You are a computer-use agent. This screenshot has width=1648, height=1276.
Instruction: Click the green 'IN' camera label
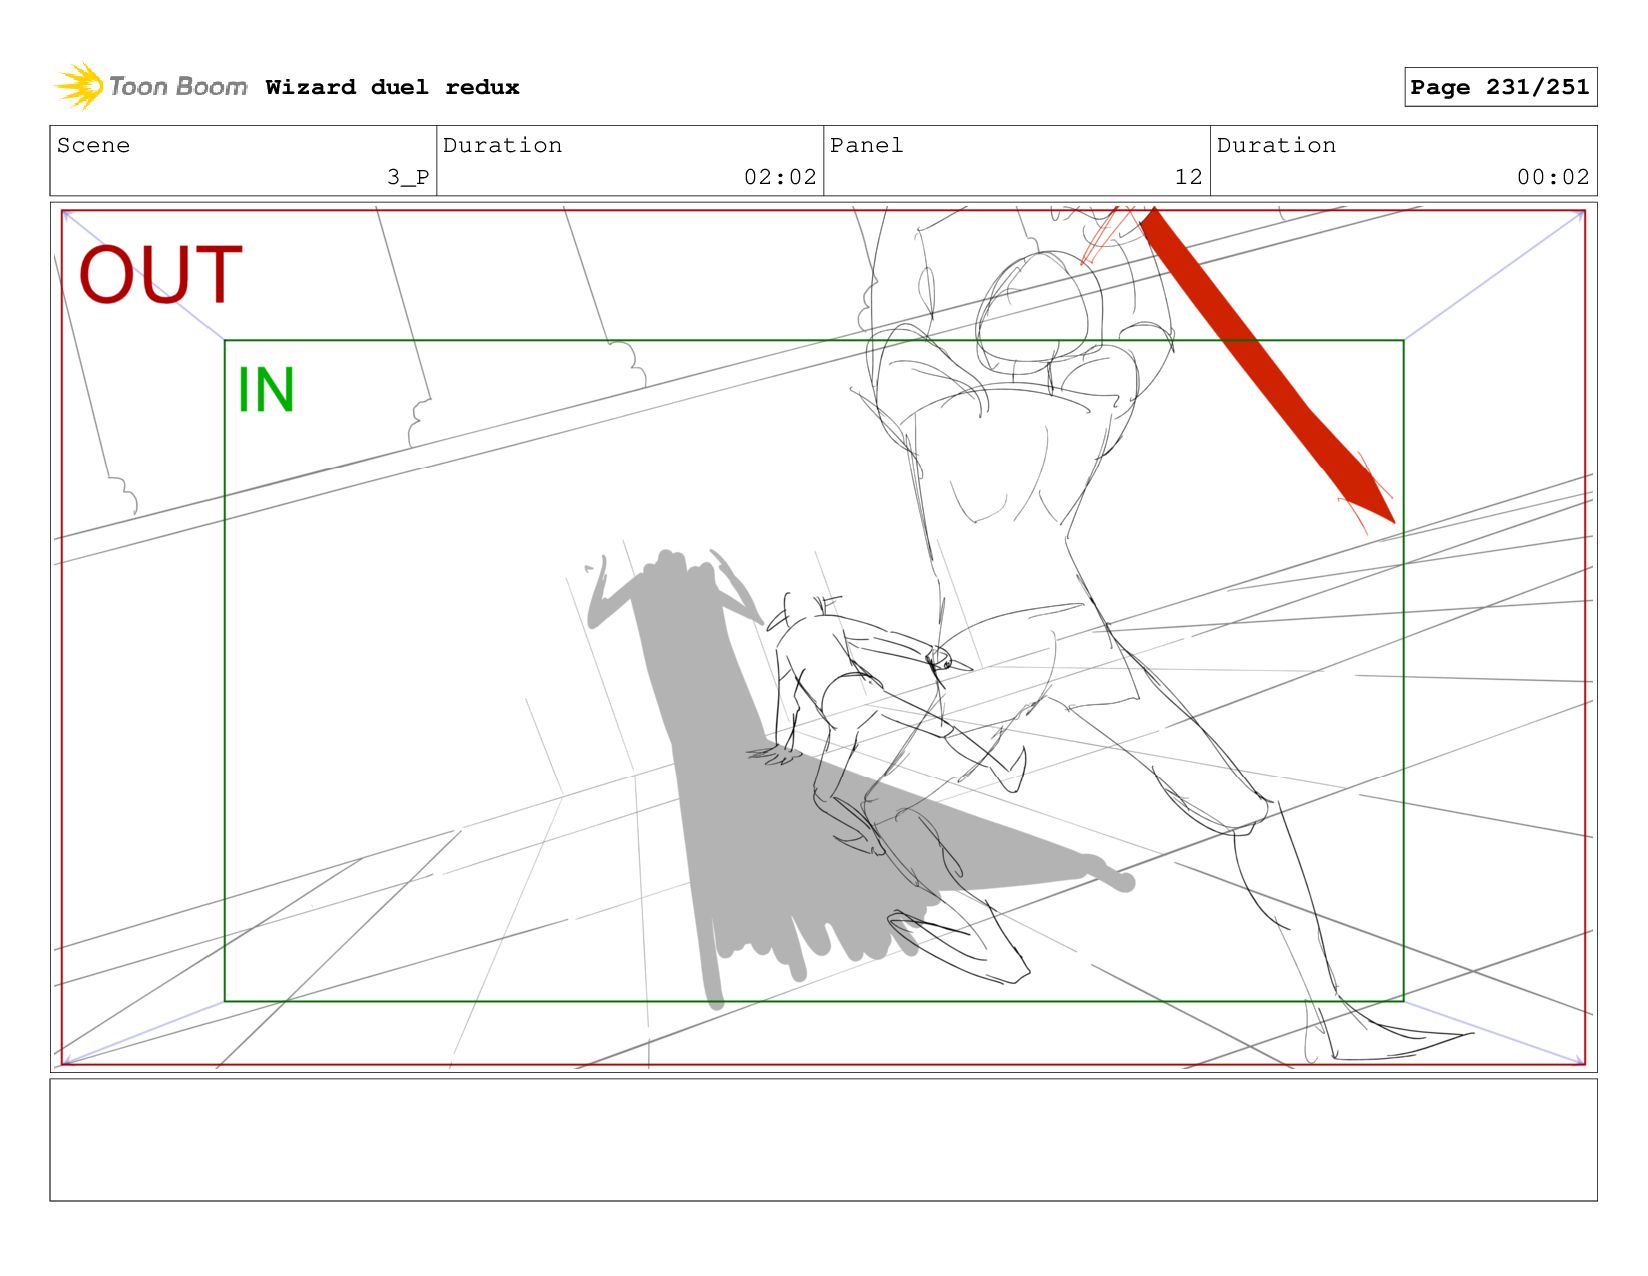click(265, 390)
